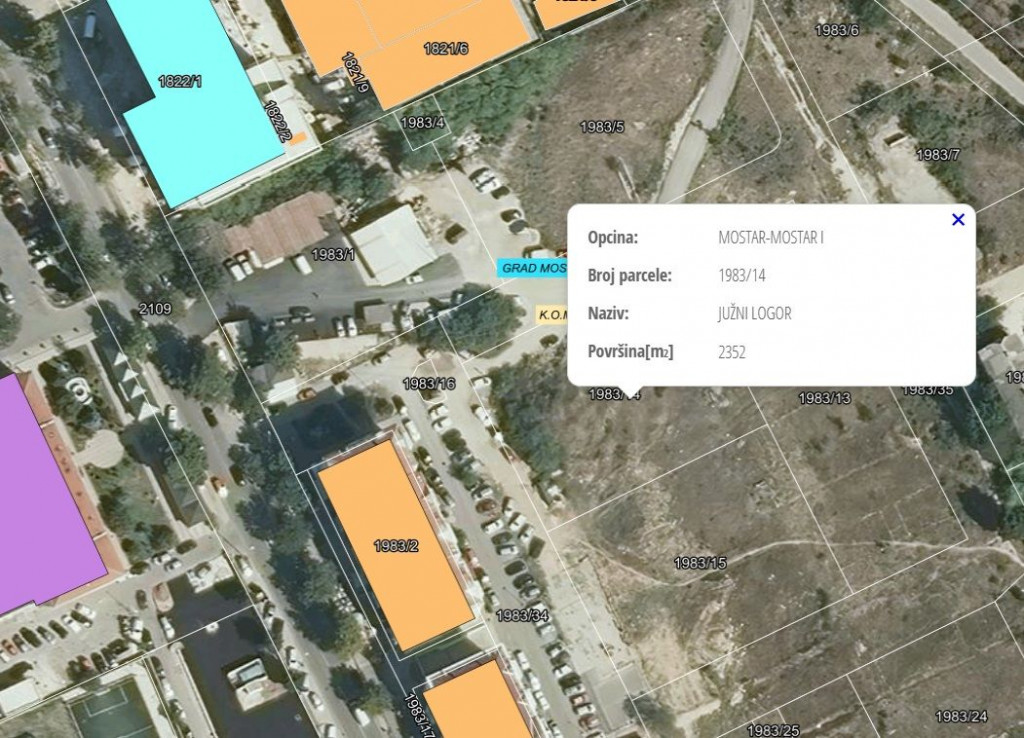Select parcel 1983/5 on the map
The image size is (1024, 738).
pos(602,127)
